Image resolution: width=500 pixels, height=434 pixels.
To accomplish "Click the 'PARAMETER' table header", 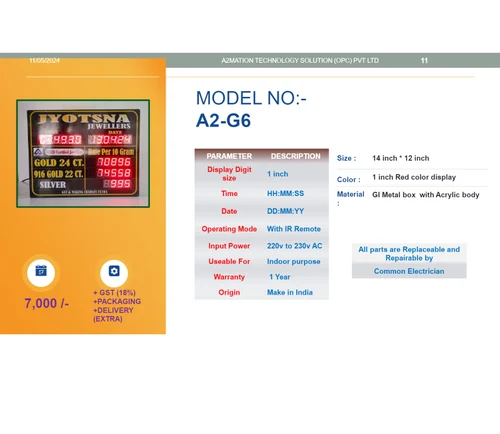I will pos(229,156).
